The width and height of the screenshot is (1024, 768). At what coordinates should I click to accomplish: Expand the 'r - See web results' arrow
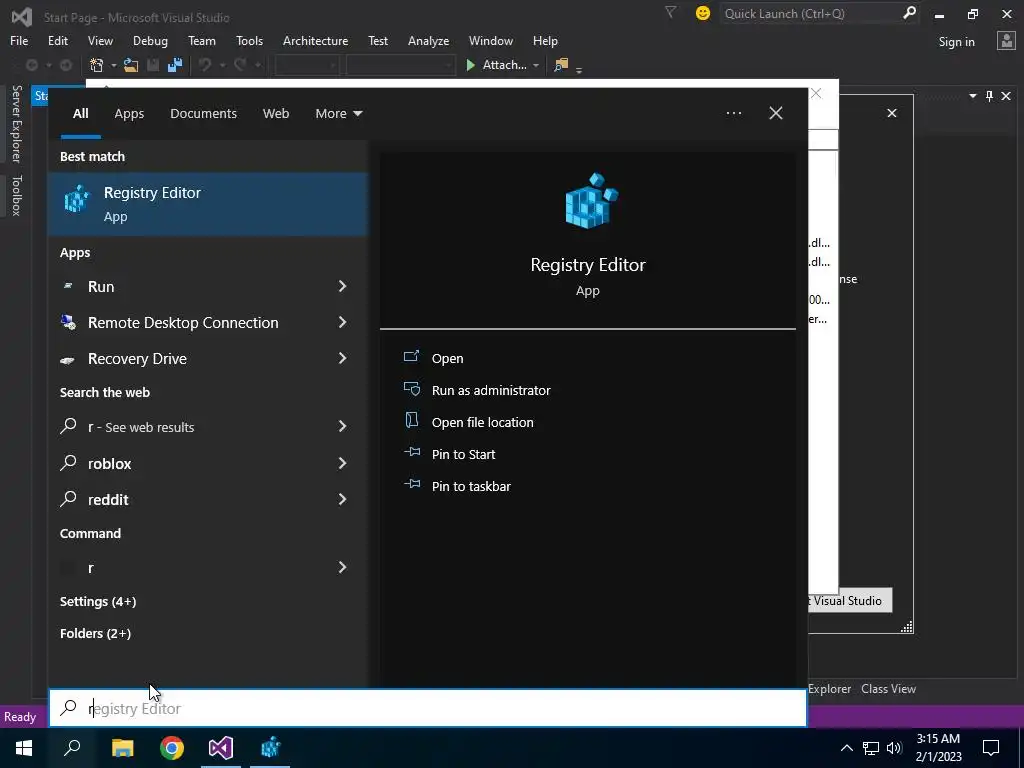click(342, 426)
